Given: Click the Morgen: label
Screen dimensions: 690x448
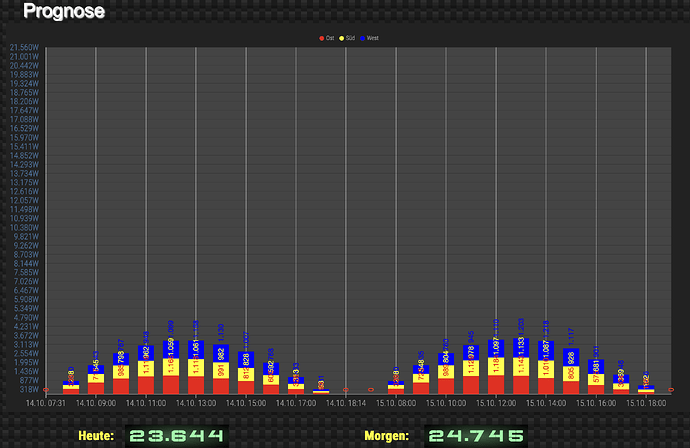Looking at the screenshot, I should click(386, 436).
